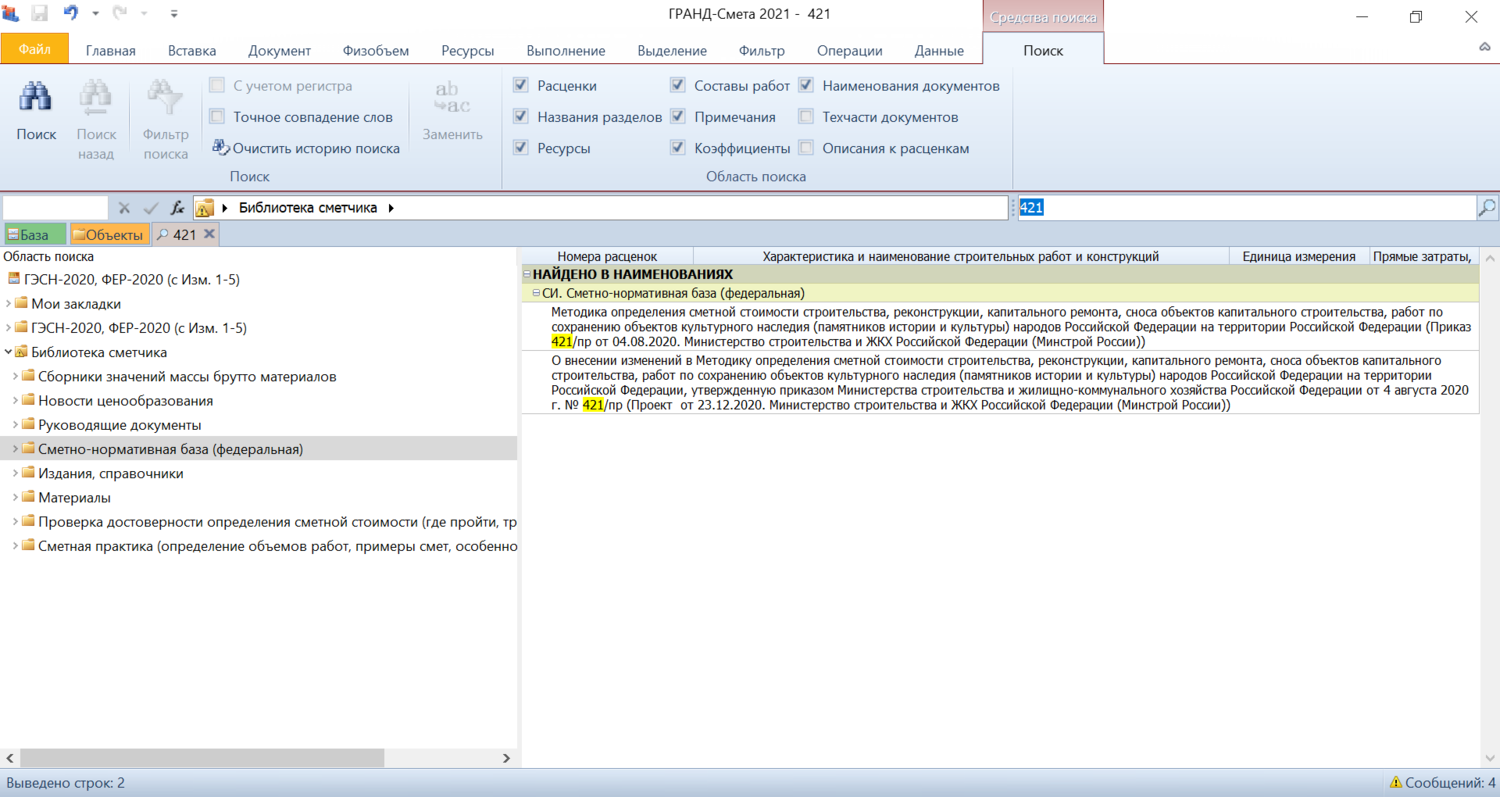Enable Точное совпадение слов
The width and height of the screenshot is (1500, 797).
tap(217, 117)
